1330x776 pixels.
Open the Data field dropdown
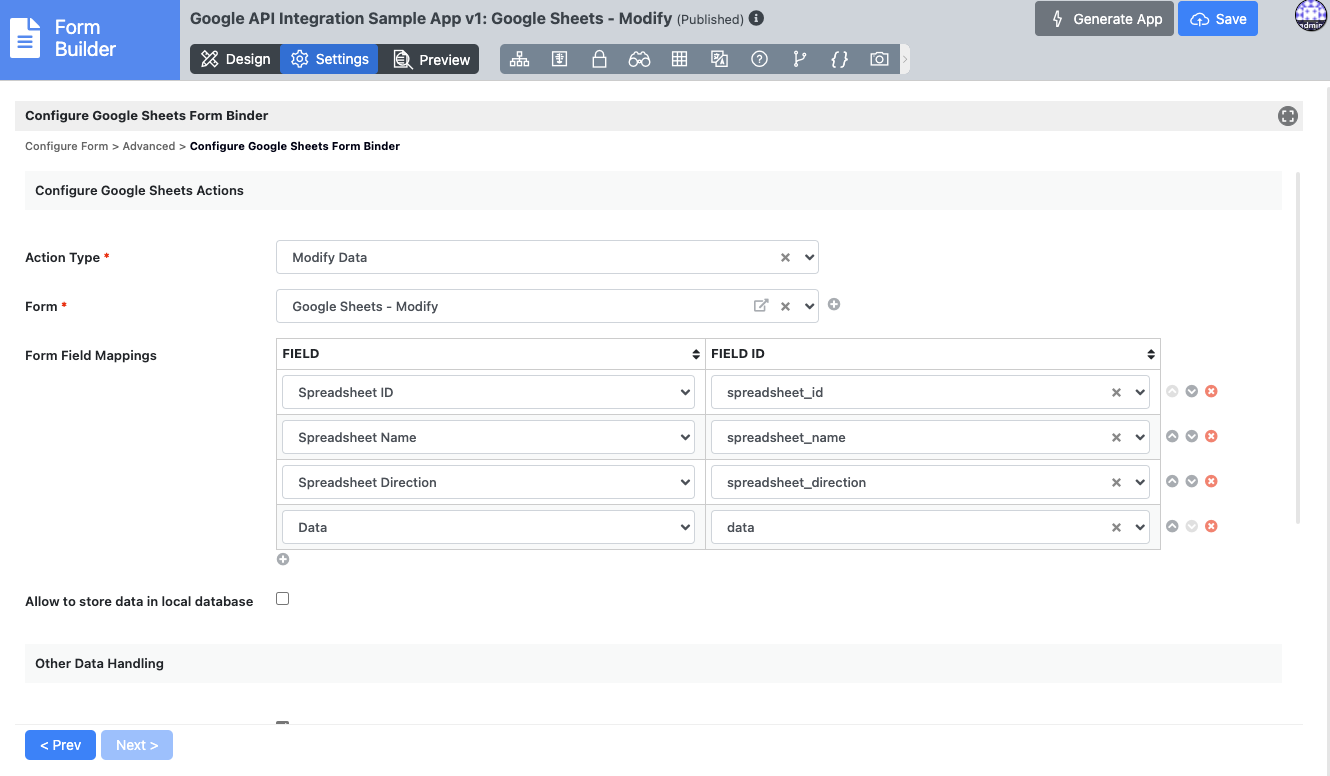[488, 527]
